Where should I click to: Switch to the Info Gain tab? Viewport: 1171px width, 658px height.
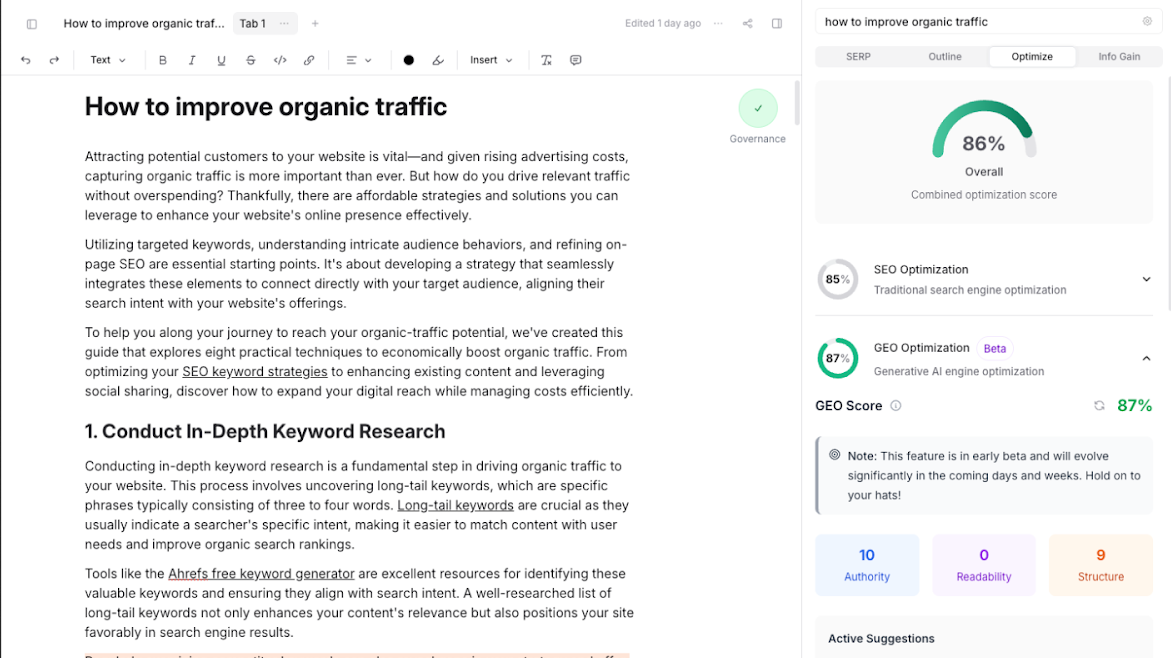[x=1119, y=56]
